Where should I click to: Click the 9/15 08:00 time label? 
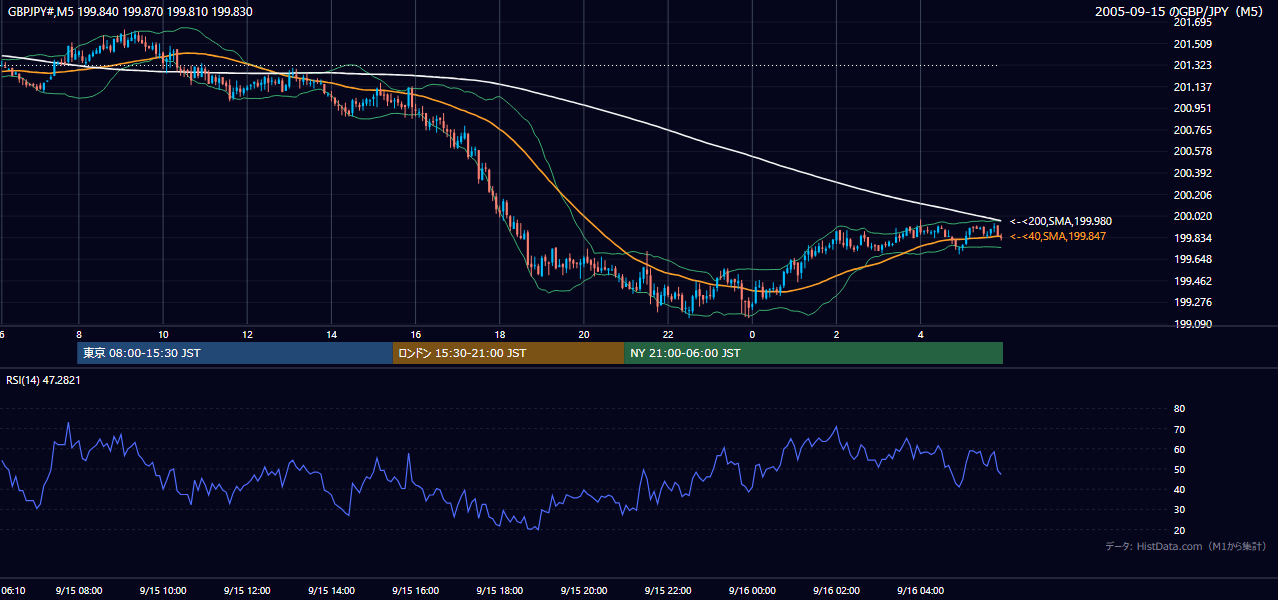coord(78,591)
